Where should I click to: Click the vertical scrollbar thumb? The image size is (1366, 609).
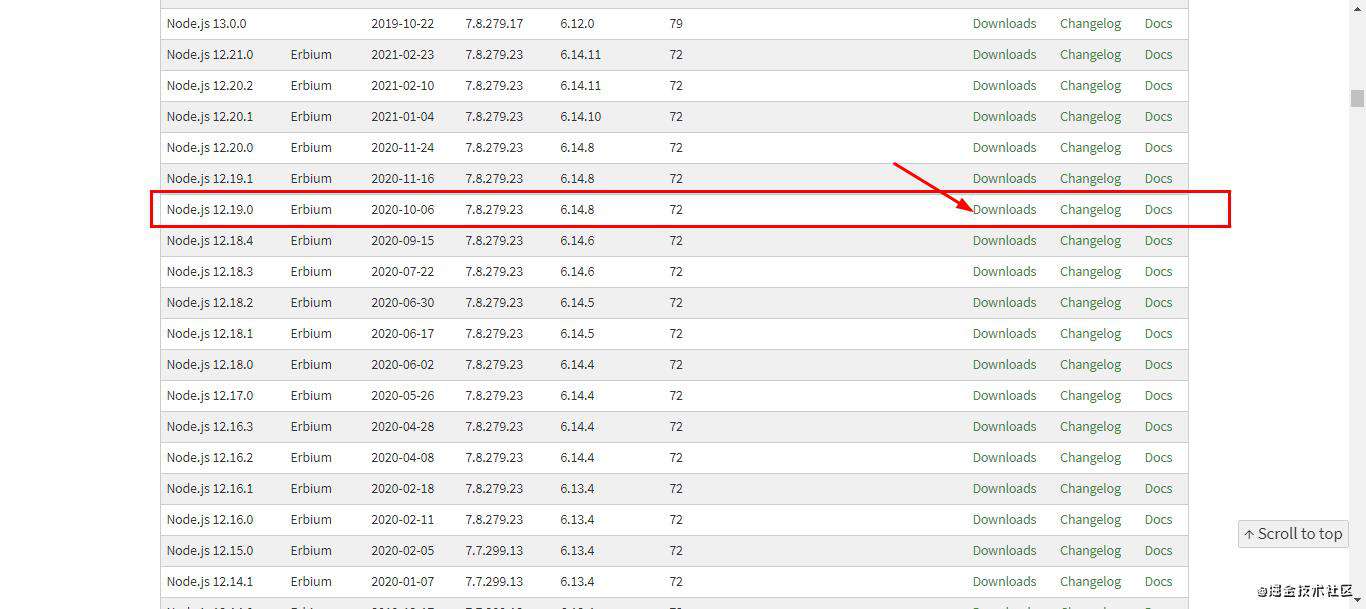[1357, 98]
